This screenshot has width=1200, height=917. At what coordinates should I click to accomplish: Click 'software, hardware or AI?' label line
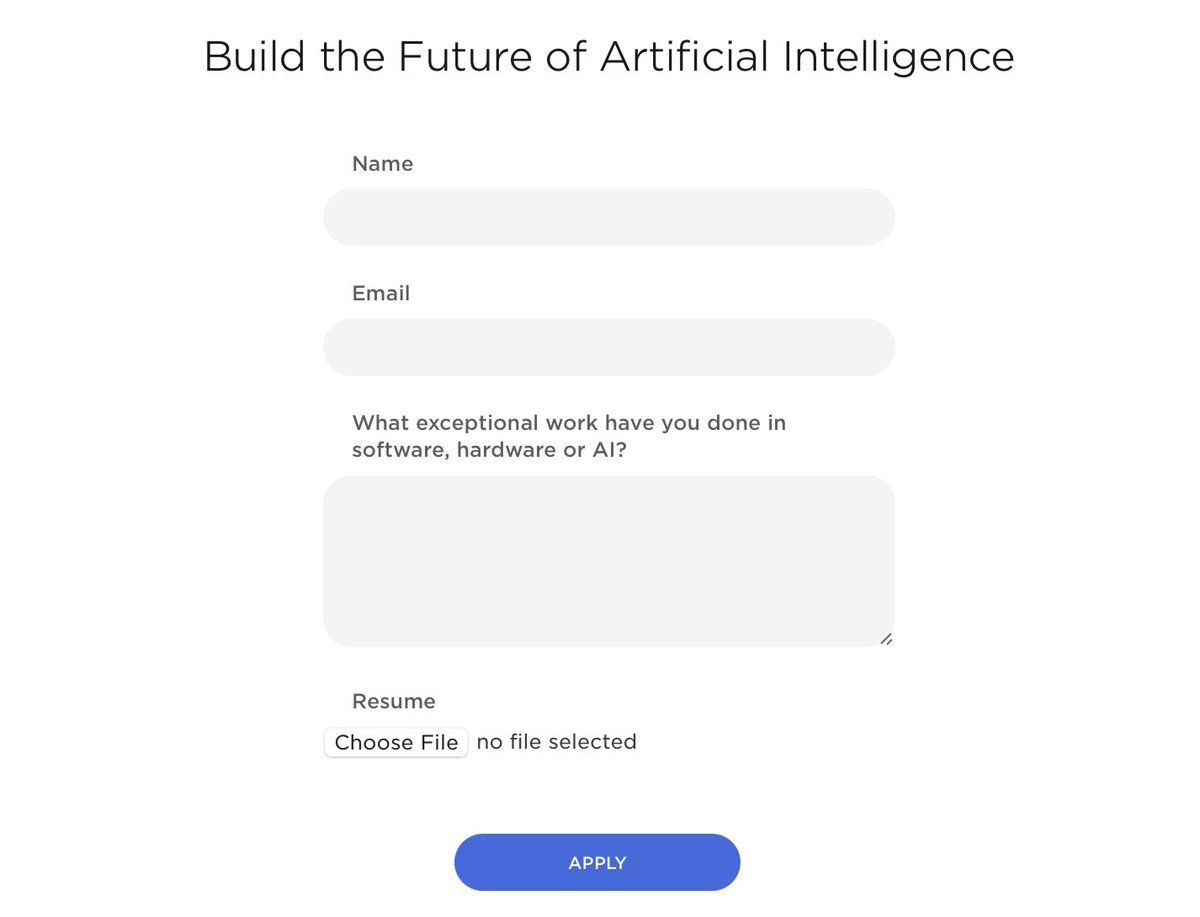(489, 450)
